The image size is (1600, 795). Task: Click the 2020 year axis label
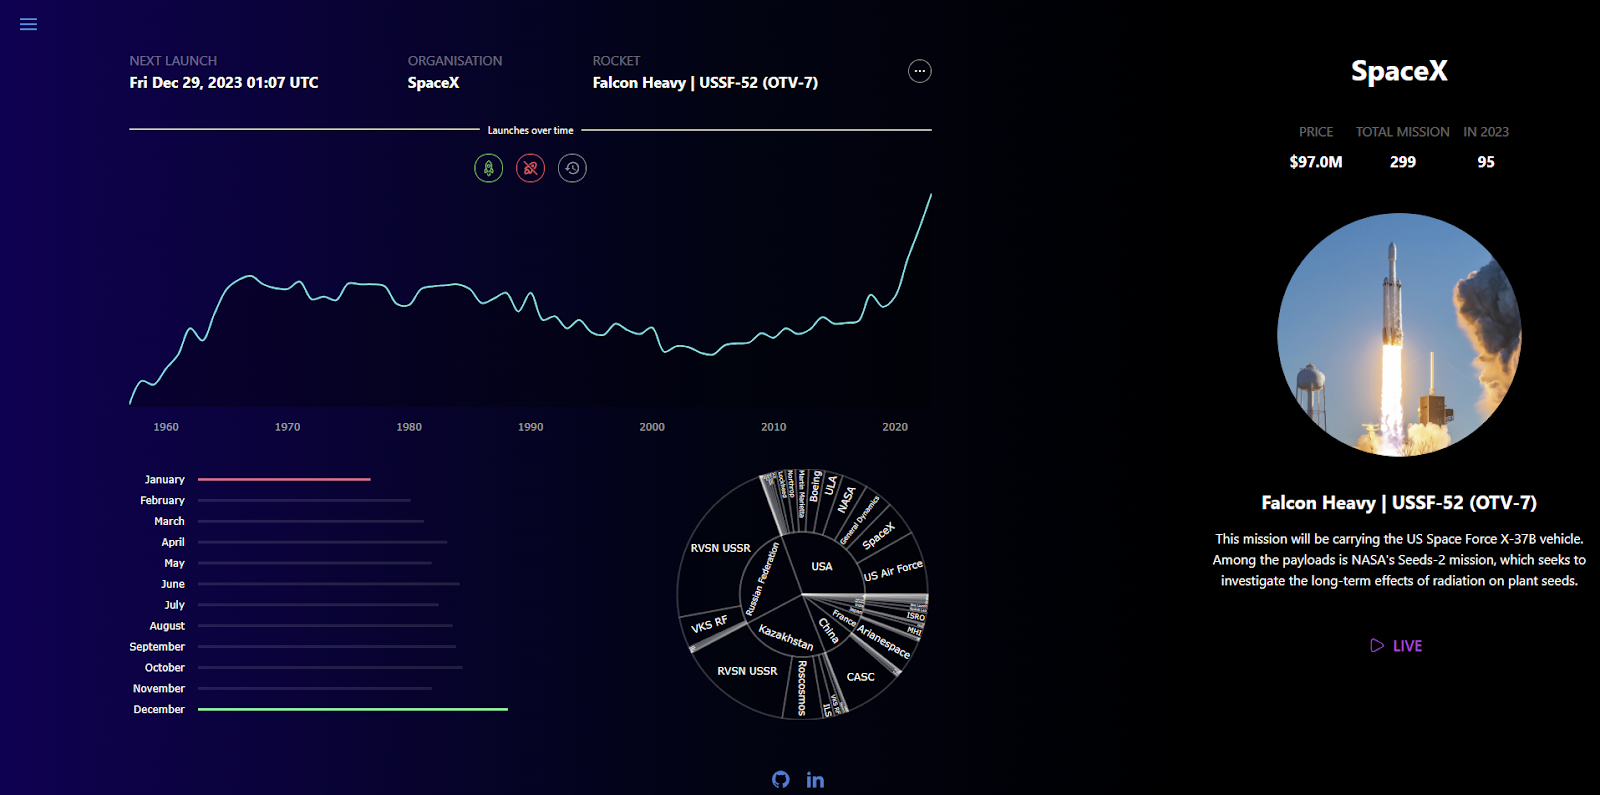[x=895, y=427]
